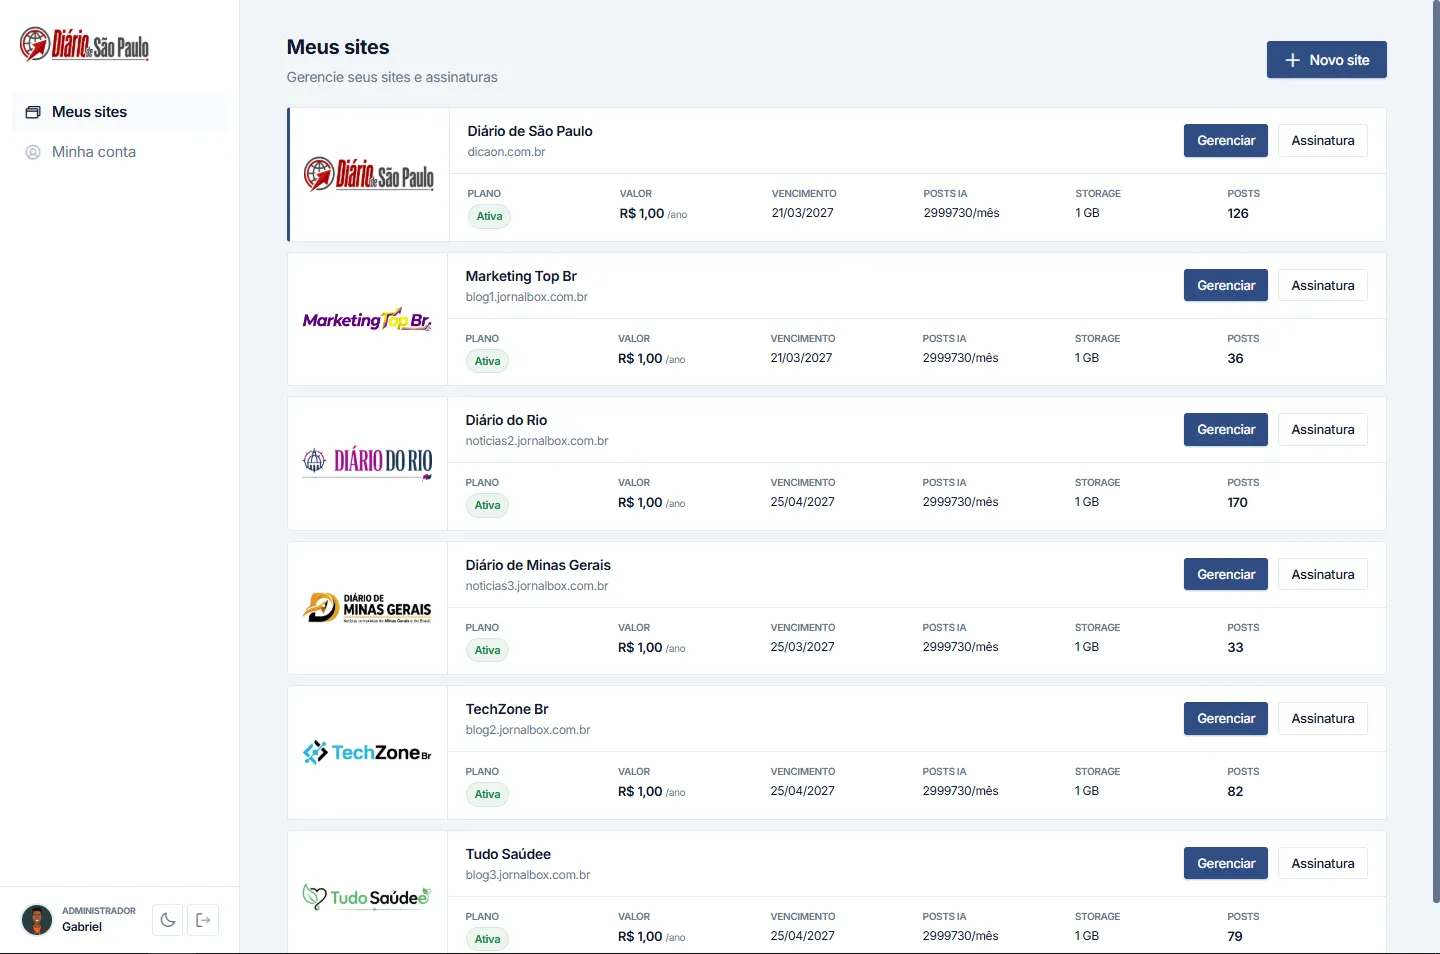Click the Gabriel user name
The width and height of the screenshot is (1440, 954).
82,927
